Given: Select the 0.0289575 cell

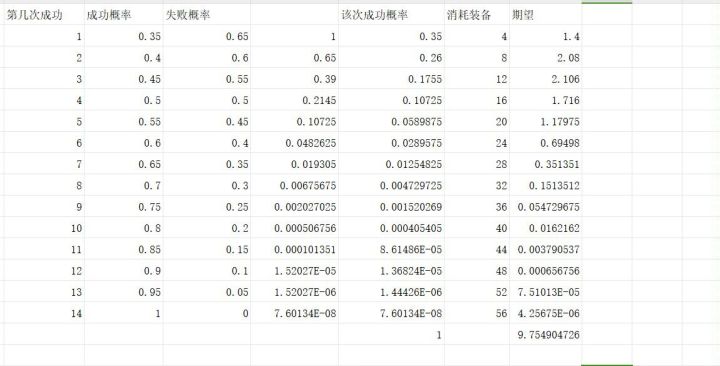Looking at the screenshot, I should tap(391, 143).
